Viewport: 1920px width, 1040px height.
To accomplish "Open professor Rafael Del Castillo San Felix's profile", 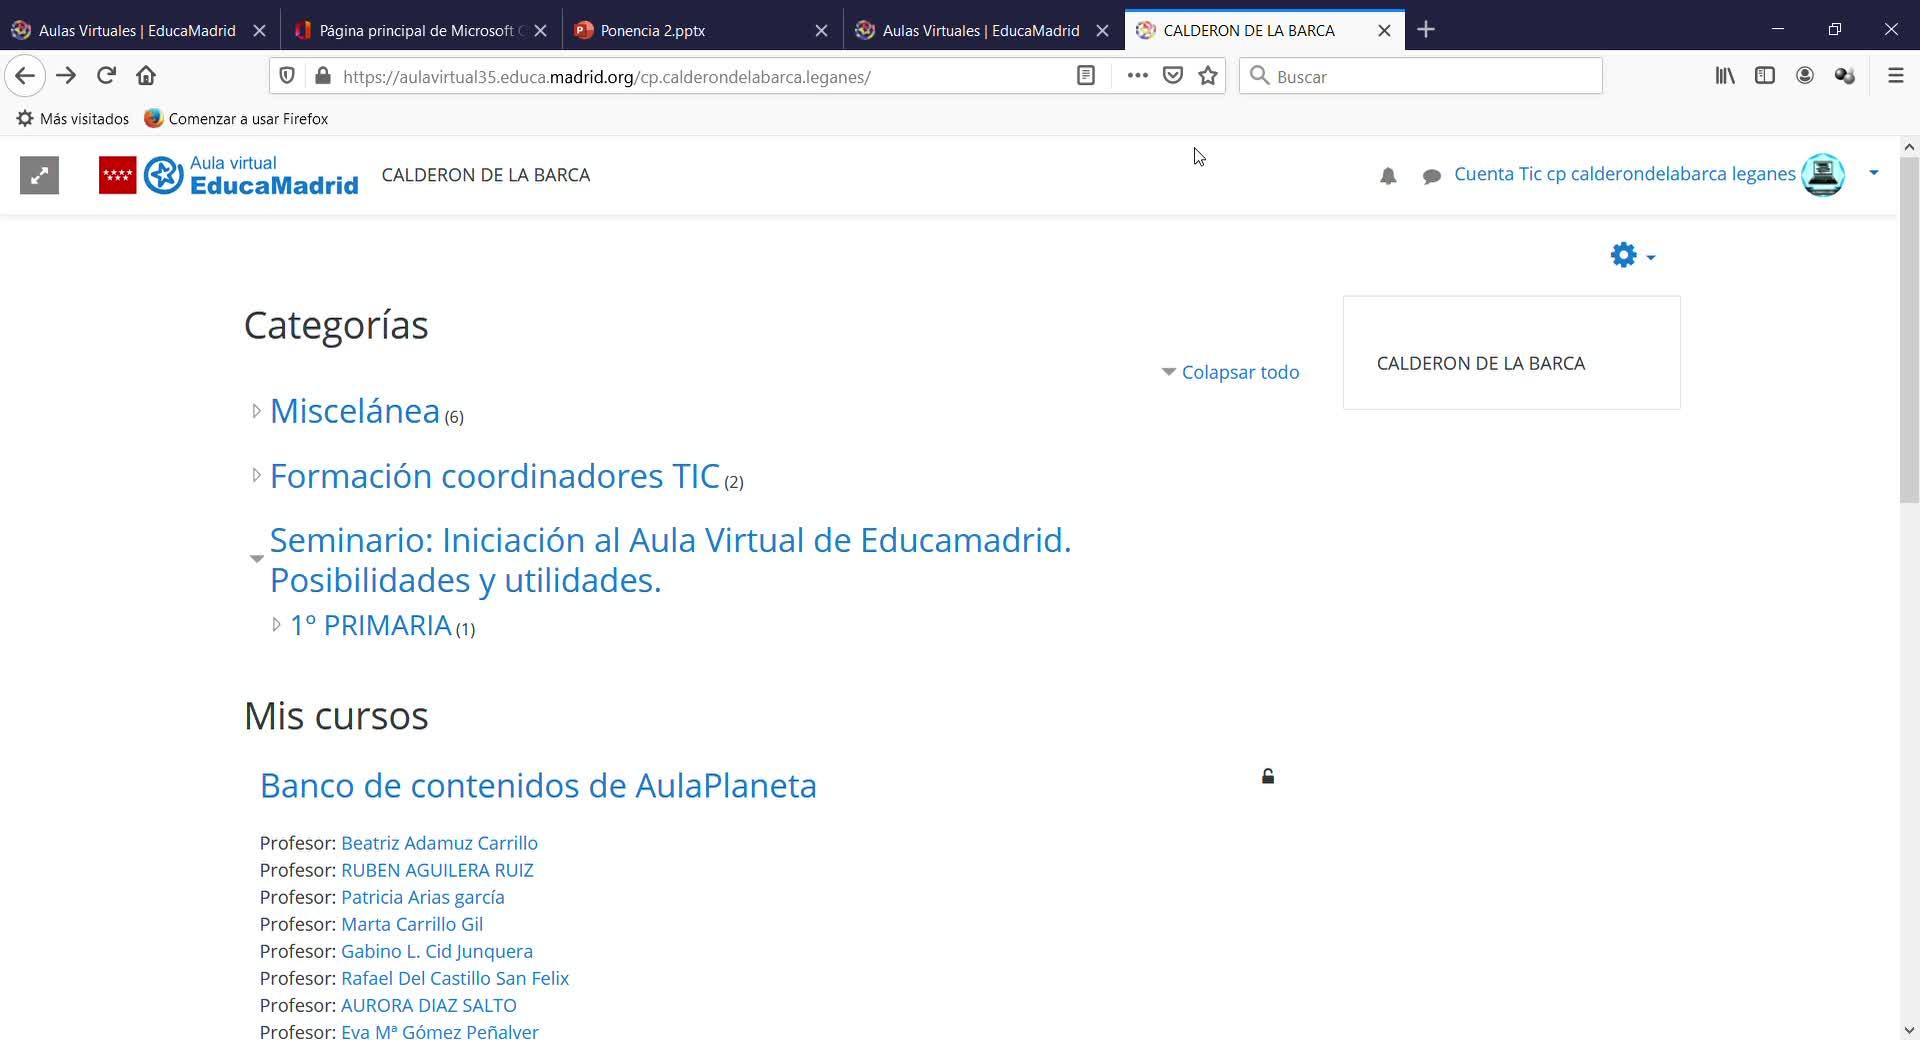I will point(455,978).
